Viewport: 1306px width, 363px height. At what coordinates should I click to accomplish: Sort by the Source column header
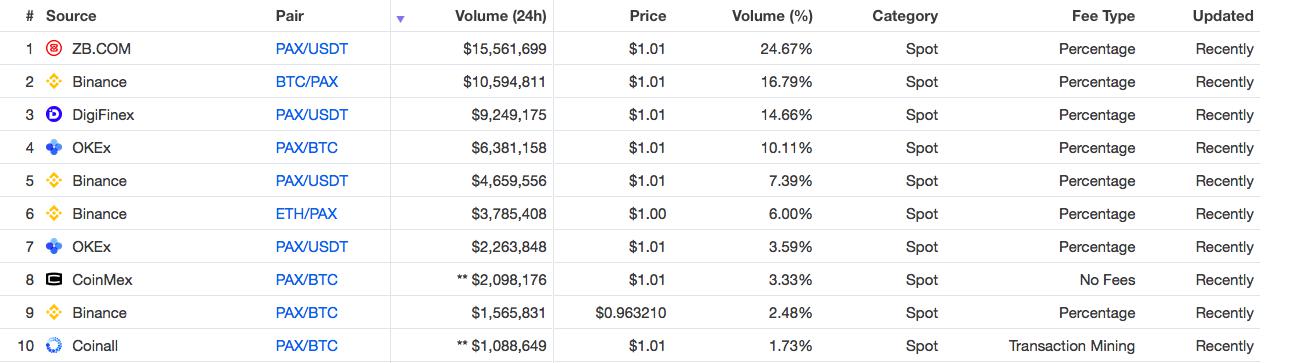71,16
